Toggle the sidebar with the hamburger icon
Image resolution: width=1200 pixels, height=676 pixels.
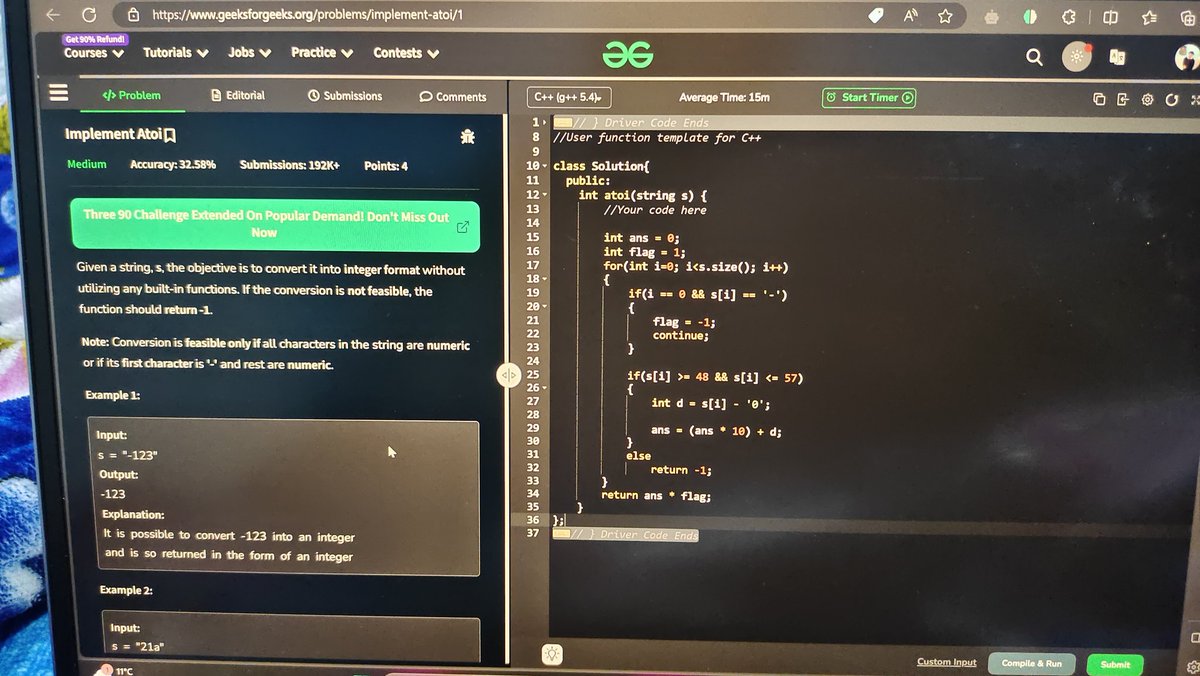58,92
